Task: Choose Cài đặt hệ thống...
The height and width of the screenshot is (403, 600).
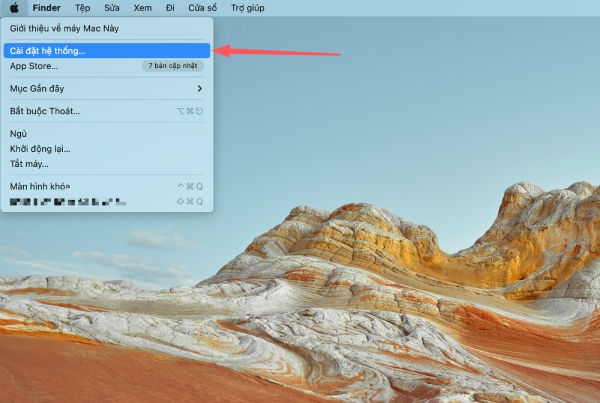Action: 107,51
